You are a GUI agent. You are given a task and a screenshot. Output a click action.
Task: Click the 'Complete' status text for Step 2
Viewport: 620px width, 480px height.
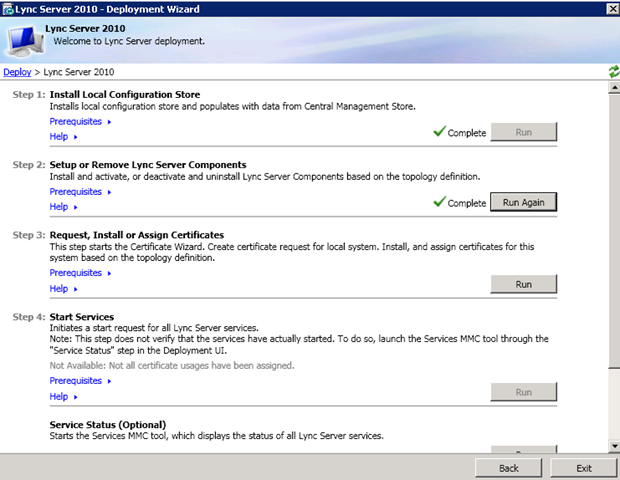467,203
